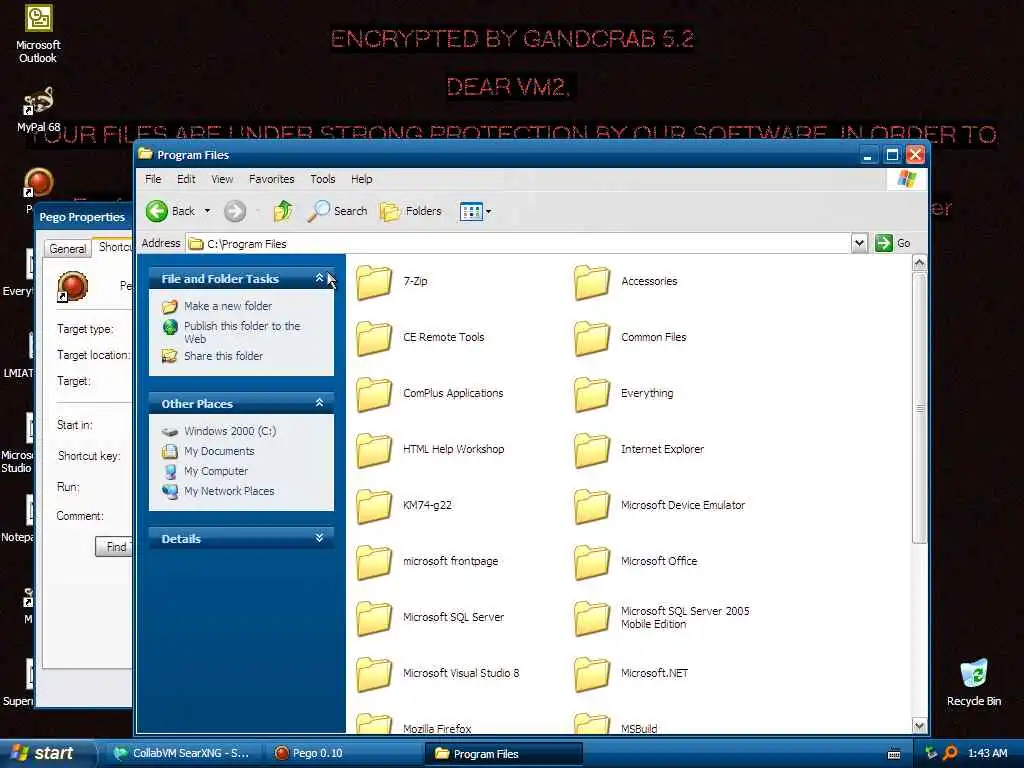Click Find button in Pego Properties

coord(114,547)
